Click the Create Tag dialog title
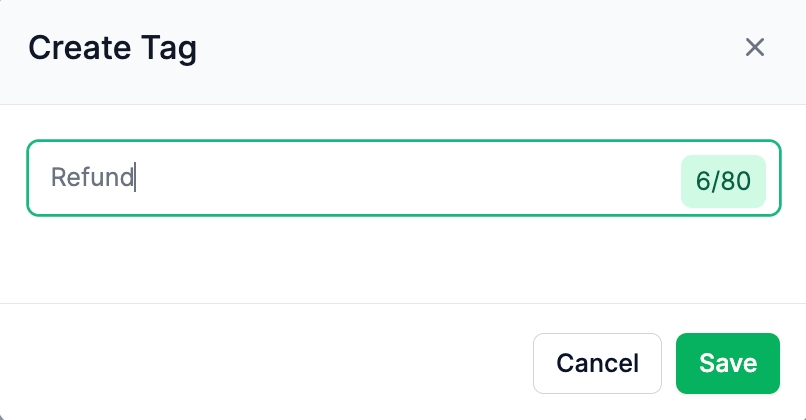 112,47
